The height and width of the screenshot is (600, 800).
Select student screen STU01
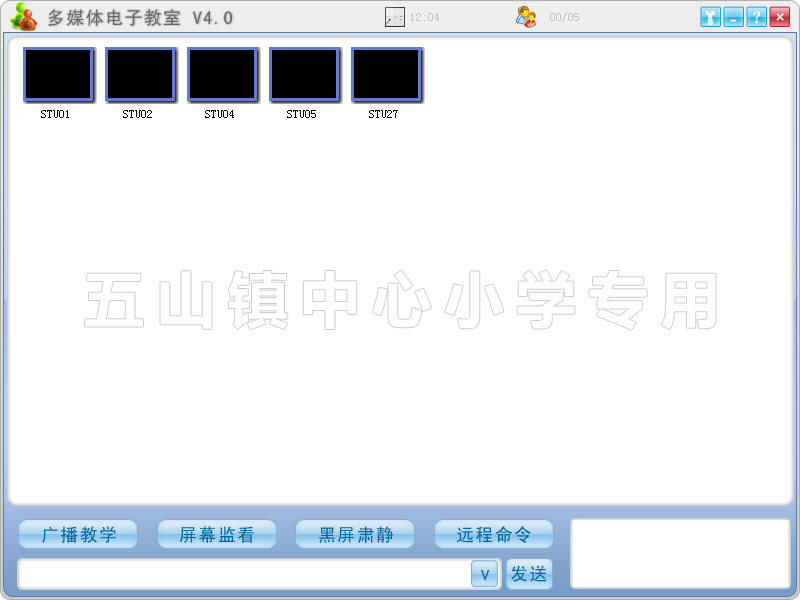tap(58, 75)
